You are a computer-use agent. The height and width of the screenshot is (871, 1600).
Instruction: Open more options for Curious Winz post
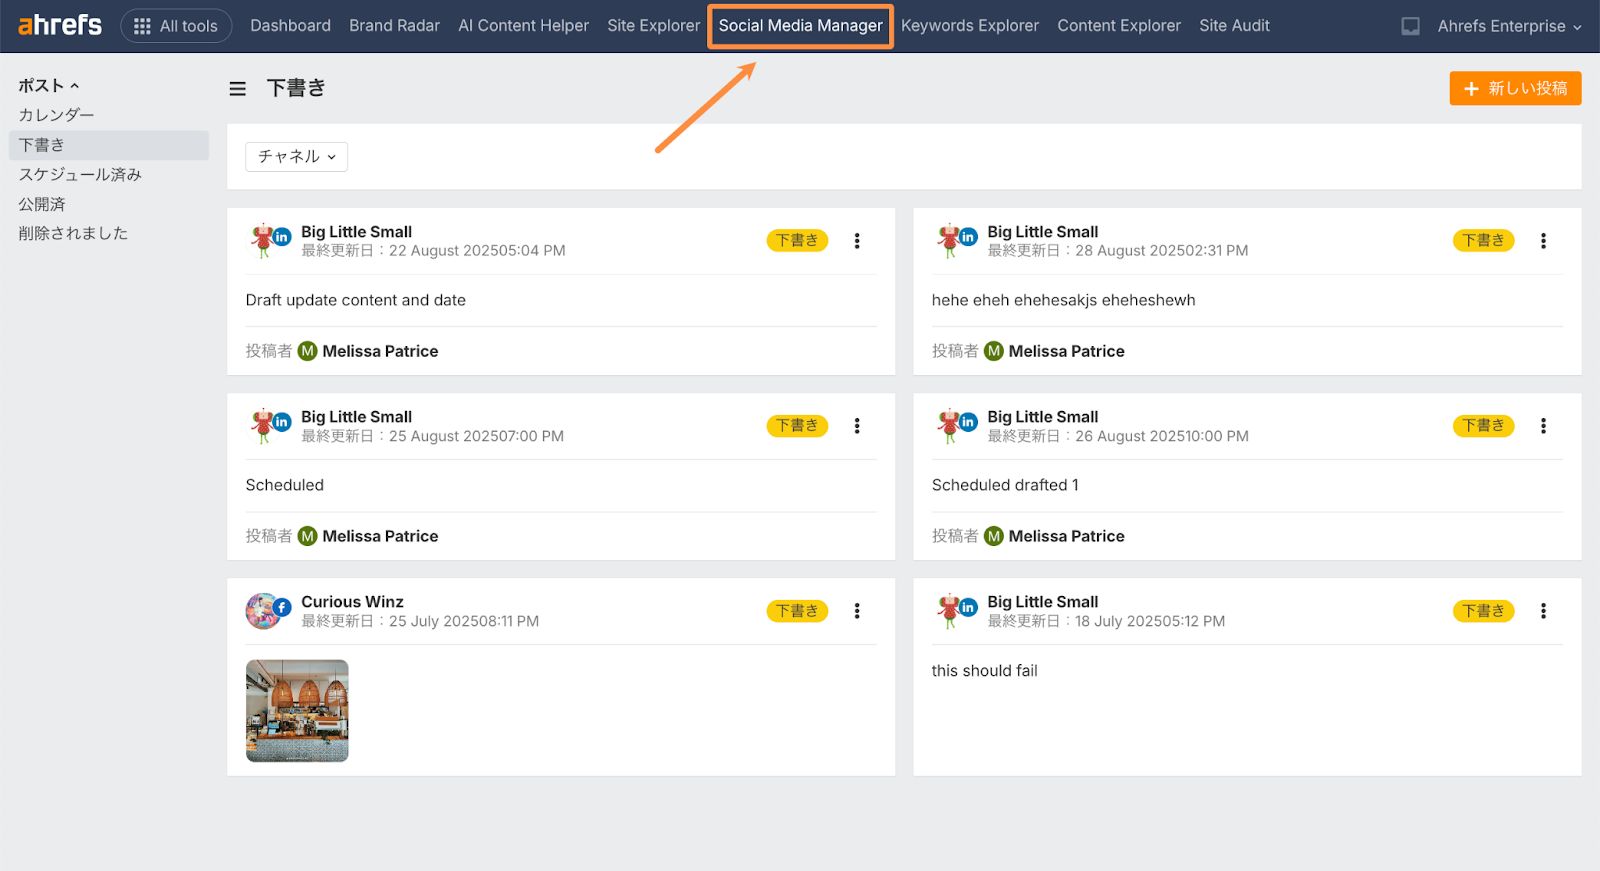point(857,611)
